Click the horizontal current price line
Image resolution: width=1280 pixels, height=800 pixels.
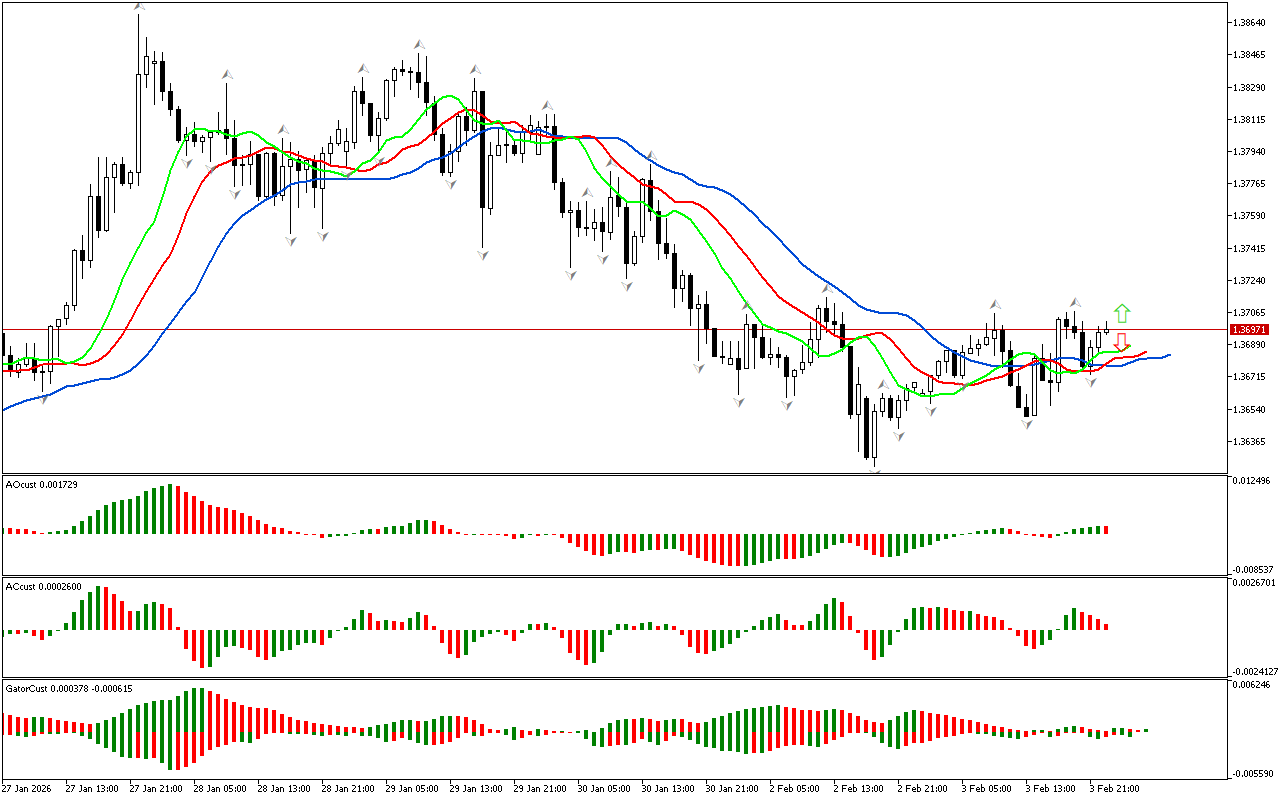(600, 330)
